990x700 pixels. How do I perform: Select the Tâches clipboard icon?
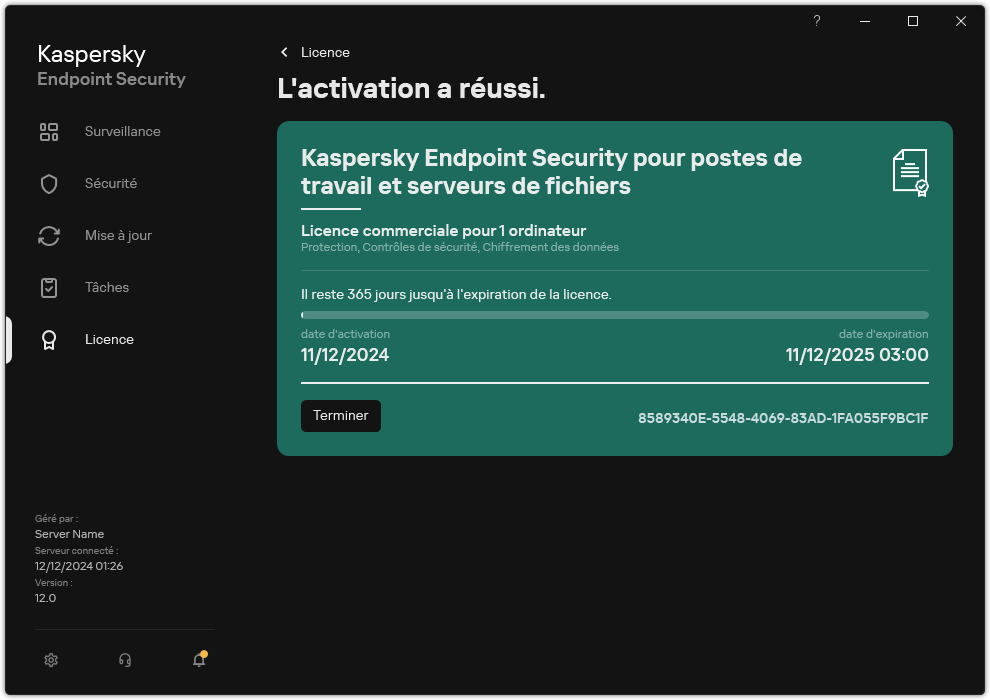49,287
